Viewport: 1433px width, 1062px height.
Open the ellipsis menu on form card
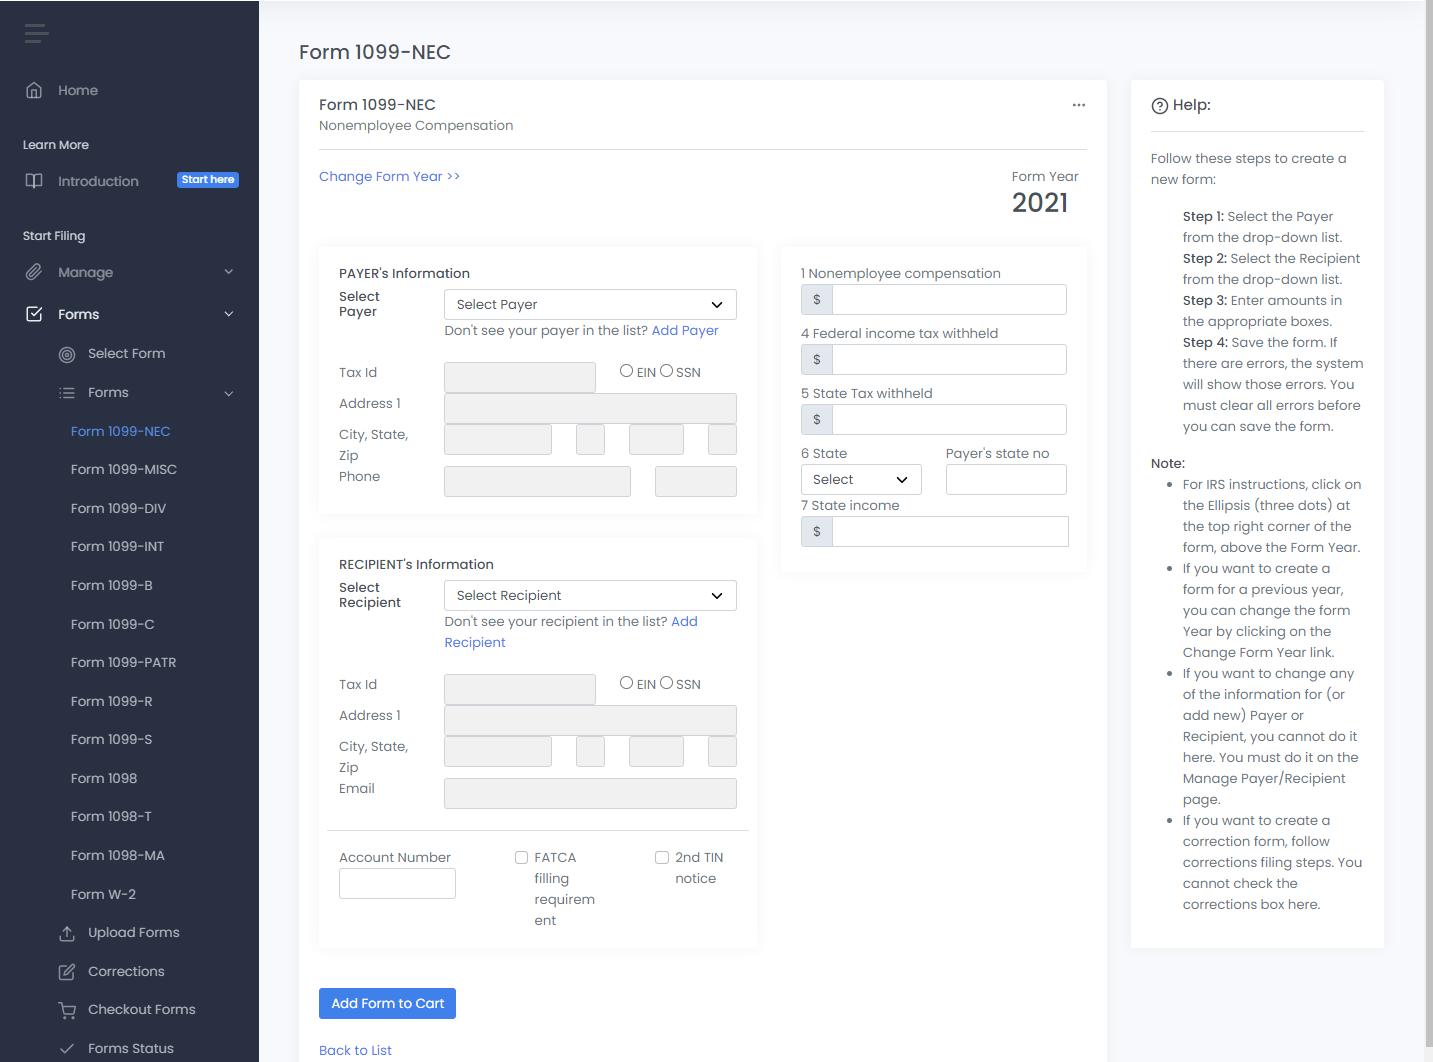coord(1078,105)
